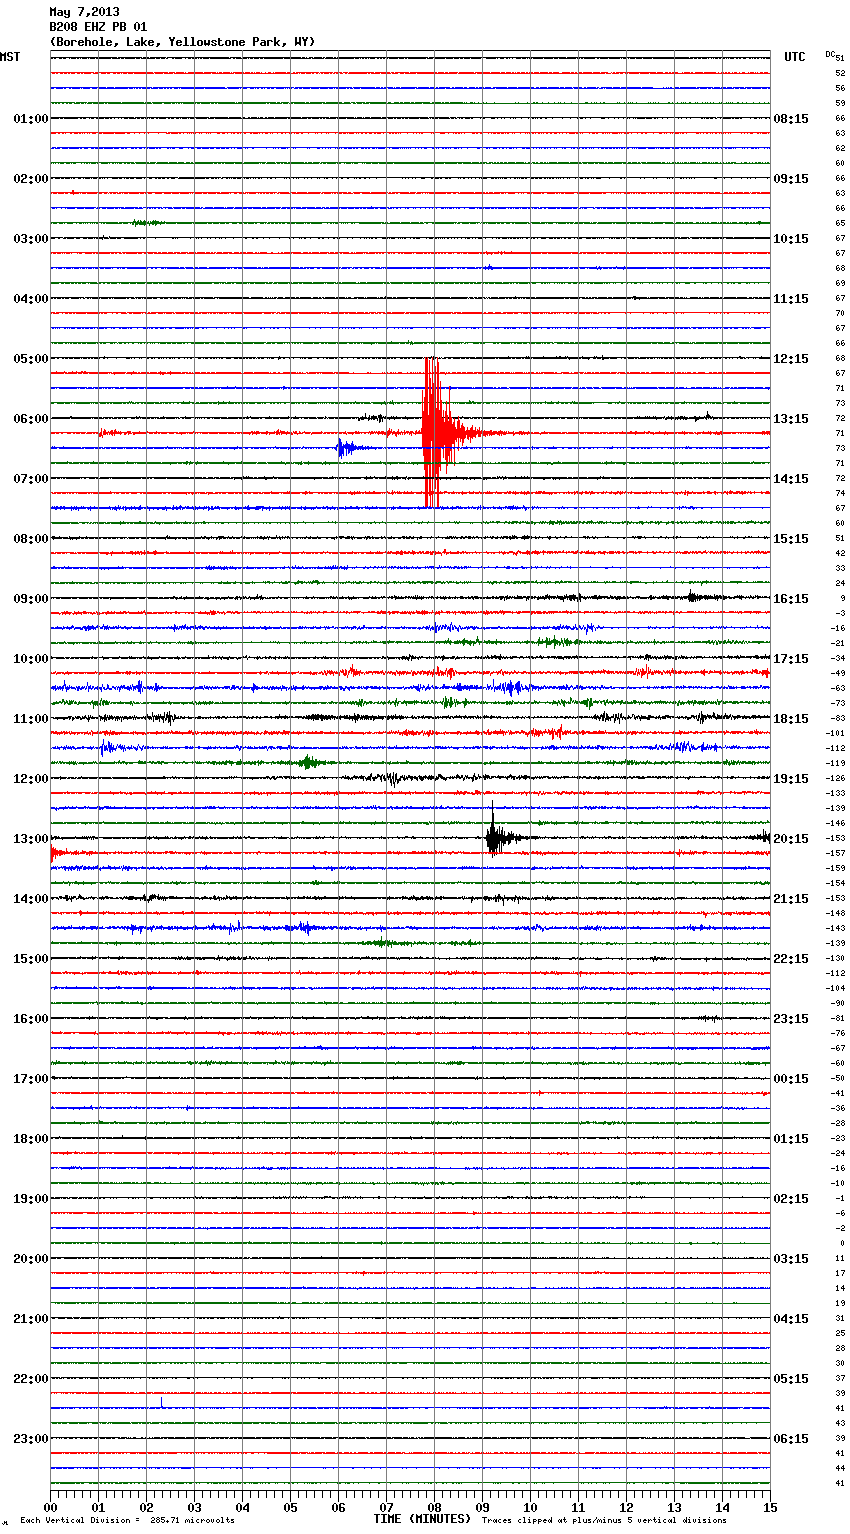The width and height of the screenshot is (850, 1534).
Task: Click the Traces clipped at plus/minus 5 divisions note
Action: tap(604, 1521)
